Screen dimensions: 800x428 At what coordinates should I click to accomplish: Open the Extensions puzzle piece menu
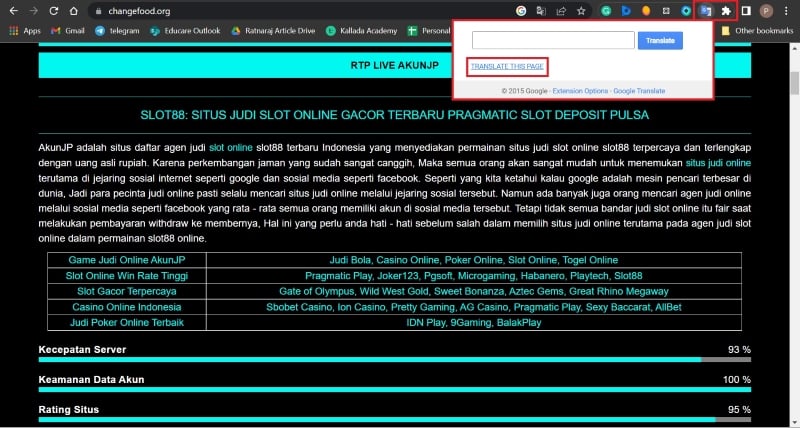point(726,11)
